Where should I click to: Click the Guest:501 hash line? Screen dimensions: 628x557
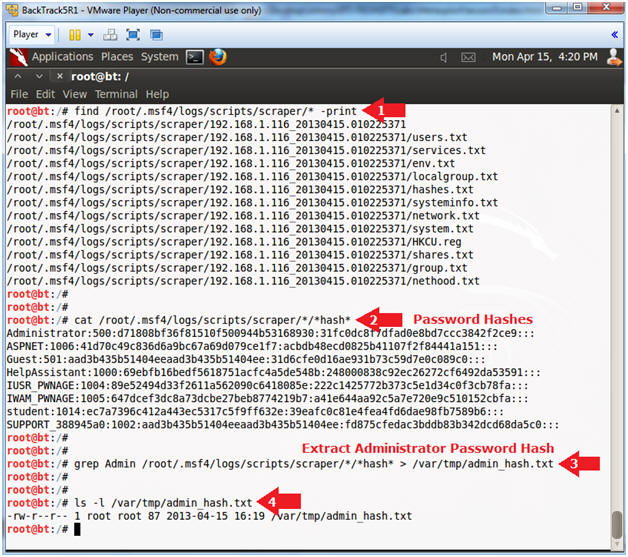pyautogui.click(x=246, y=359)
